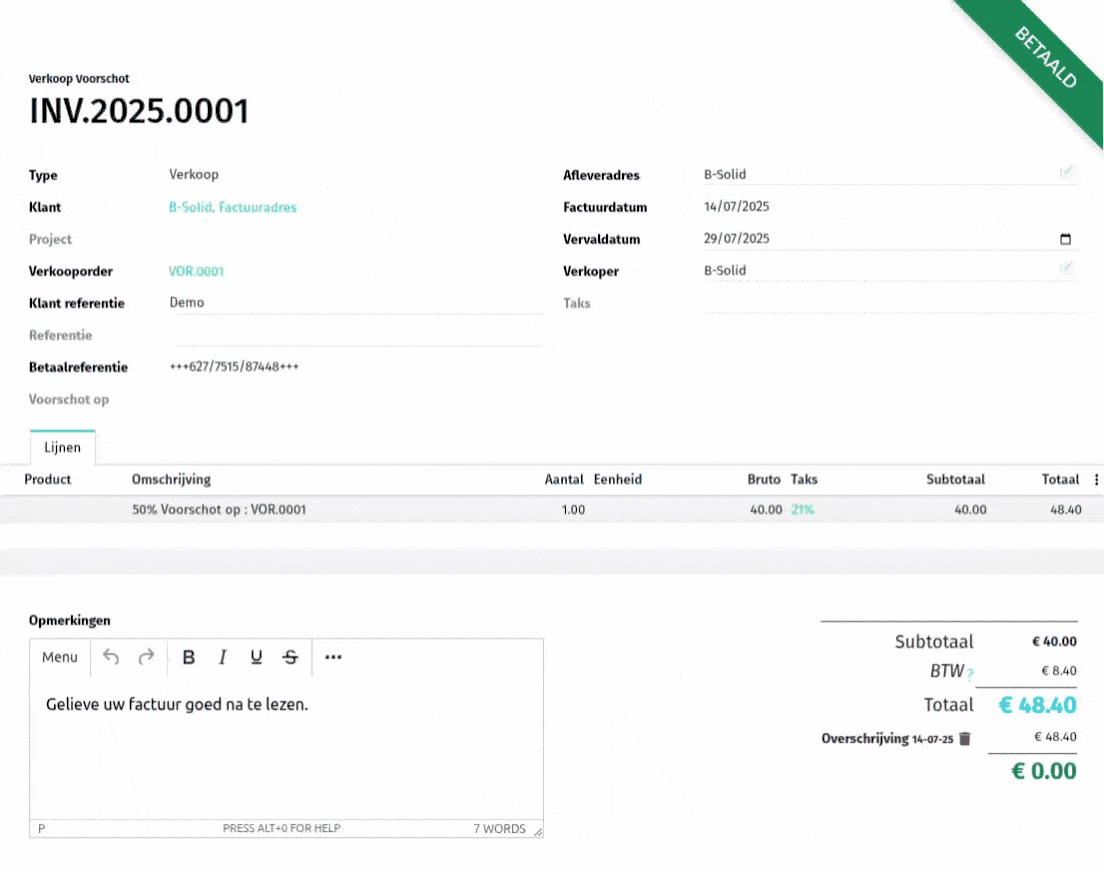1104x872 pixels.
Task: Click the Klant referentie Demo field
Action: (x=356, y=303)
